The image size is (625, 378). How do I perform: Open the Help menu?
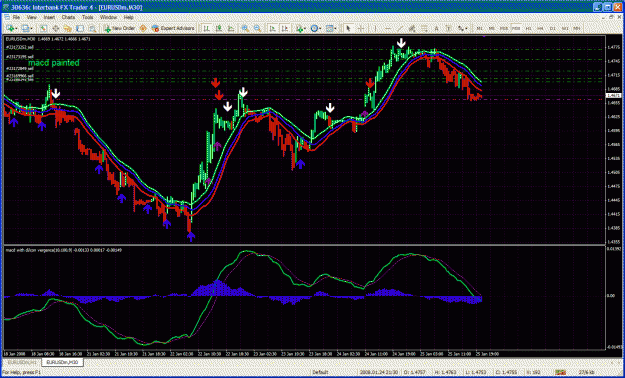[128, 18]
